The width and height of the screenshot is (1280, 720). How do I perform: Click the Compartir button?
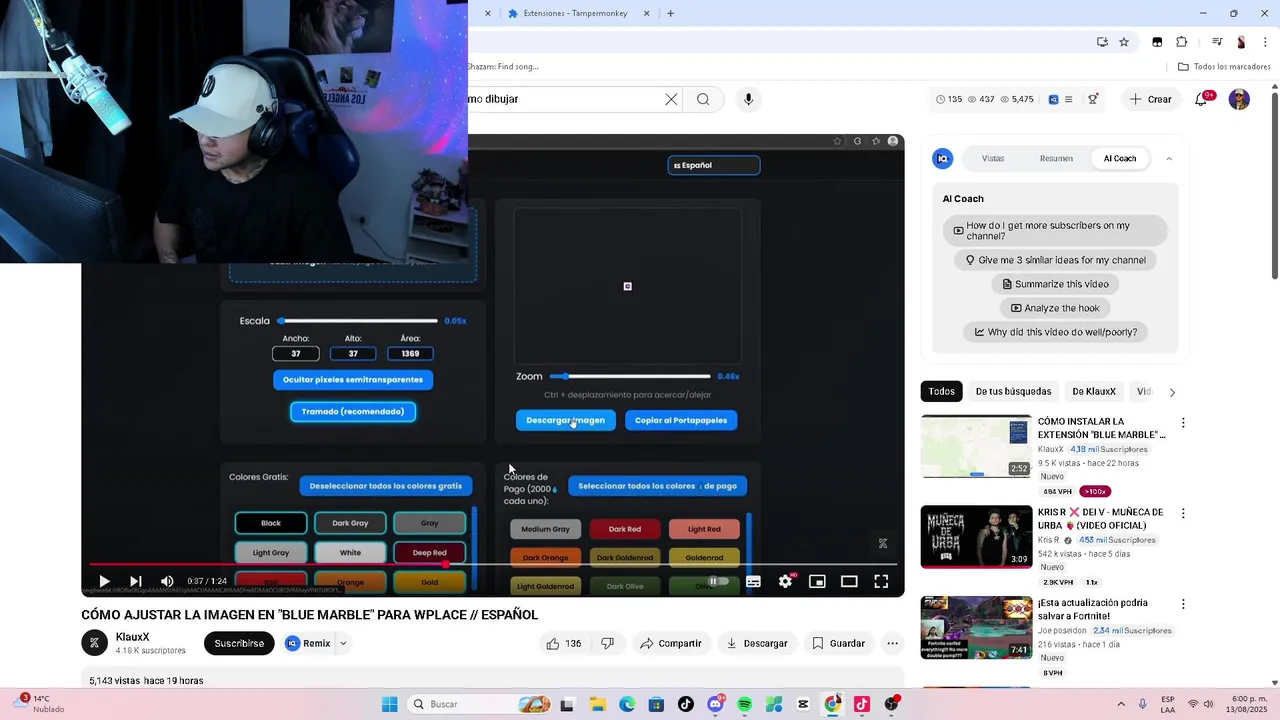point(671,643)
